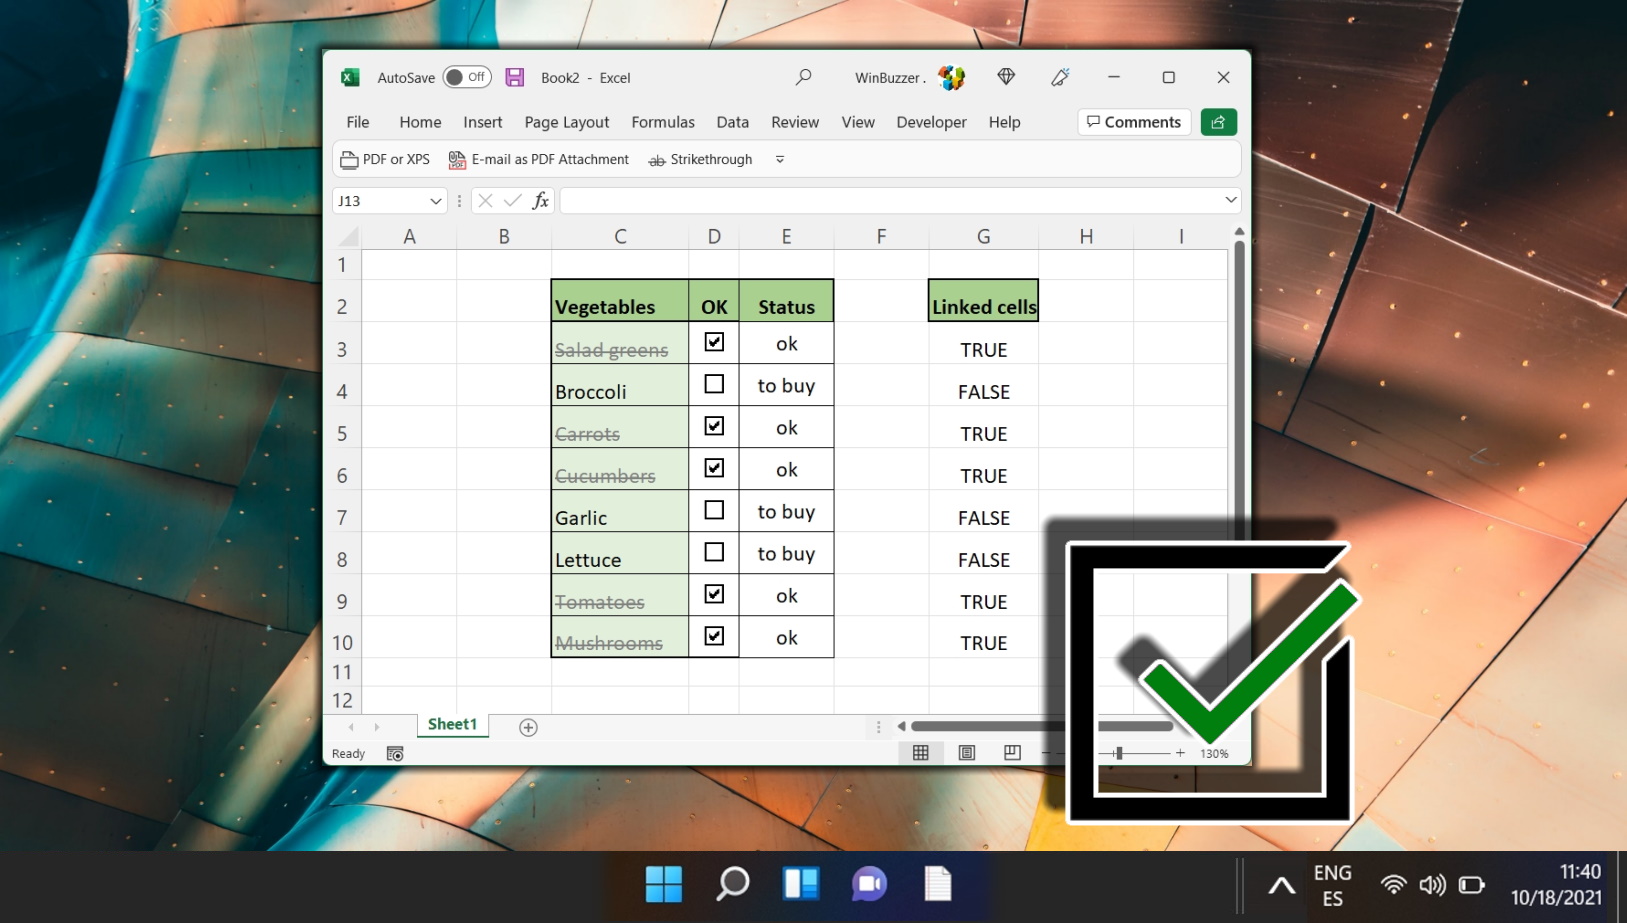The image size is (1627, 923).
Task: Check the Garlic OK checkbox
Action: point(714,510)
